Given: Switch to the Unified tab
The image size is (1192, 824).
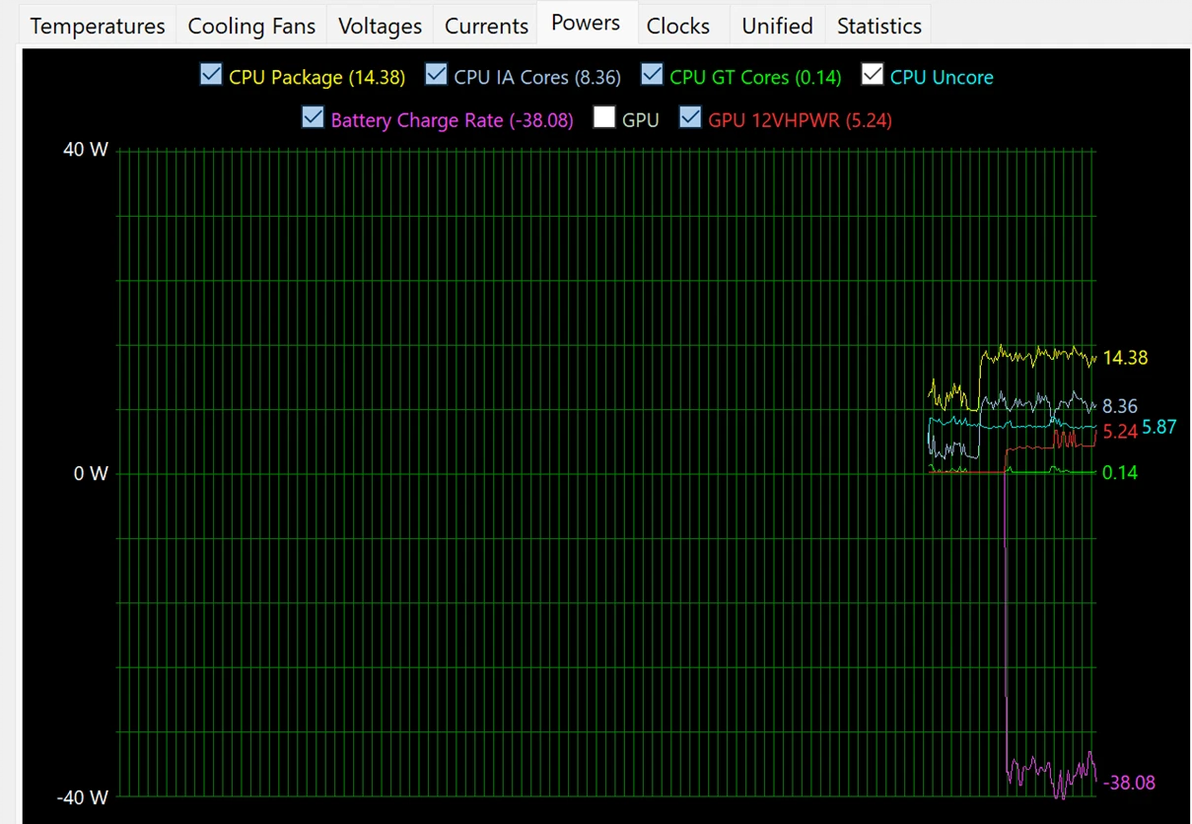Looking at the screenshot, I should pyautogui.click(x=777, y=26).
